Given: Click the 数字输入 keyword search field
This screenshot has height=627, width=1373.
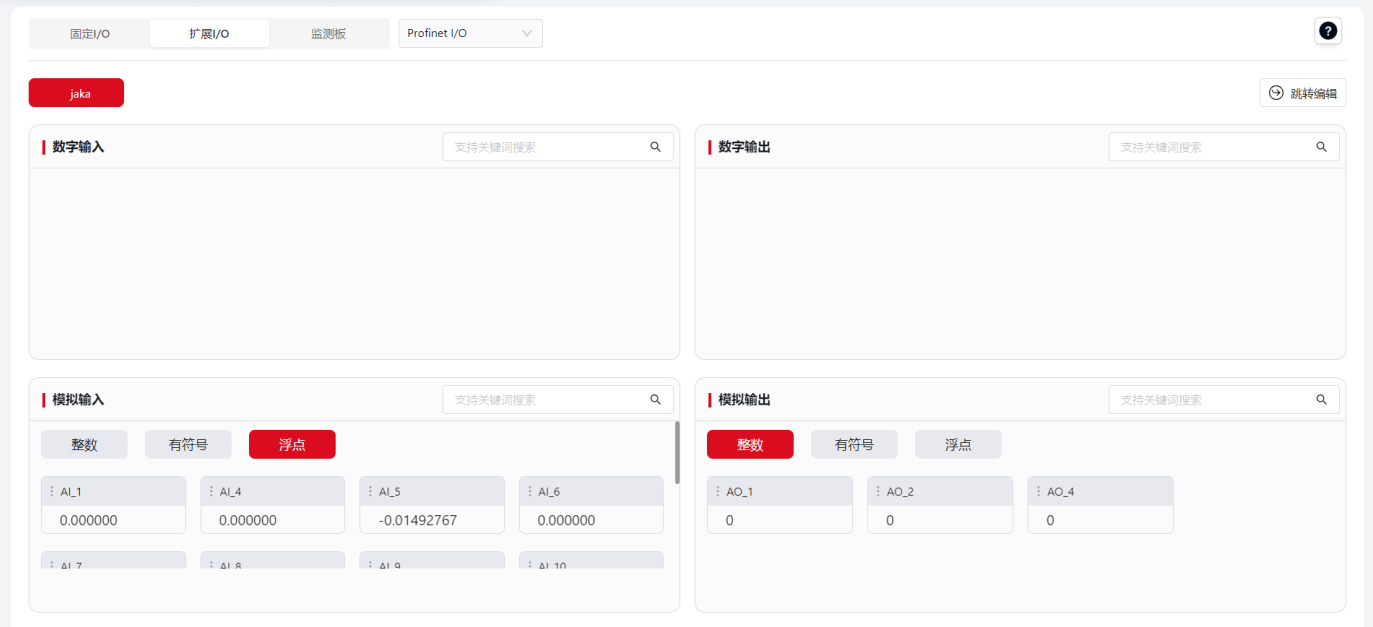Looking at the screenshot, I should point(545,147).
